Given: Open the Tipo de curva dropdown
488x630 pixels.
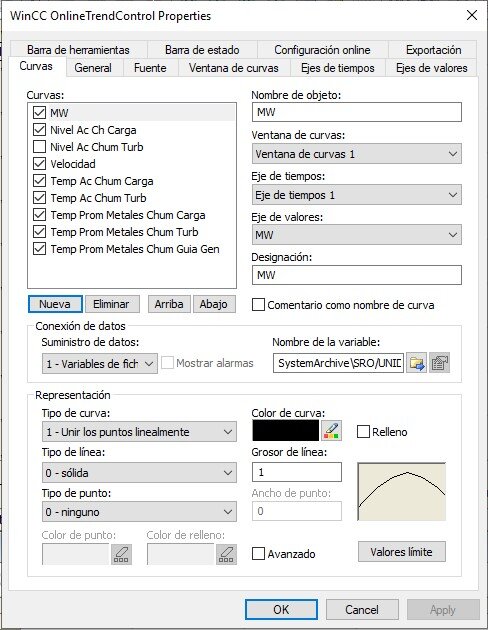Looking at the screenshot, I should [139, 432].
